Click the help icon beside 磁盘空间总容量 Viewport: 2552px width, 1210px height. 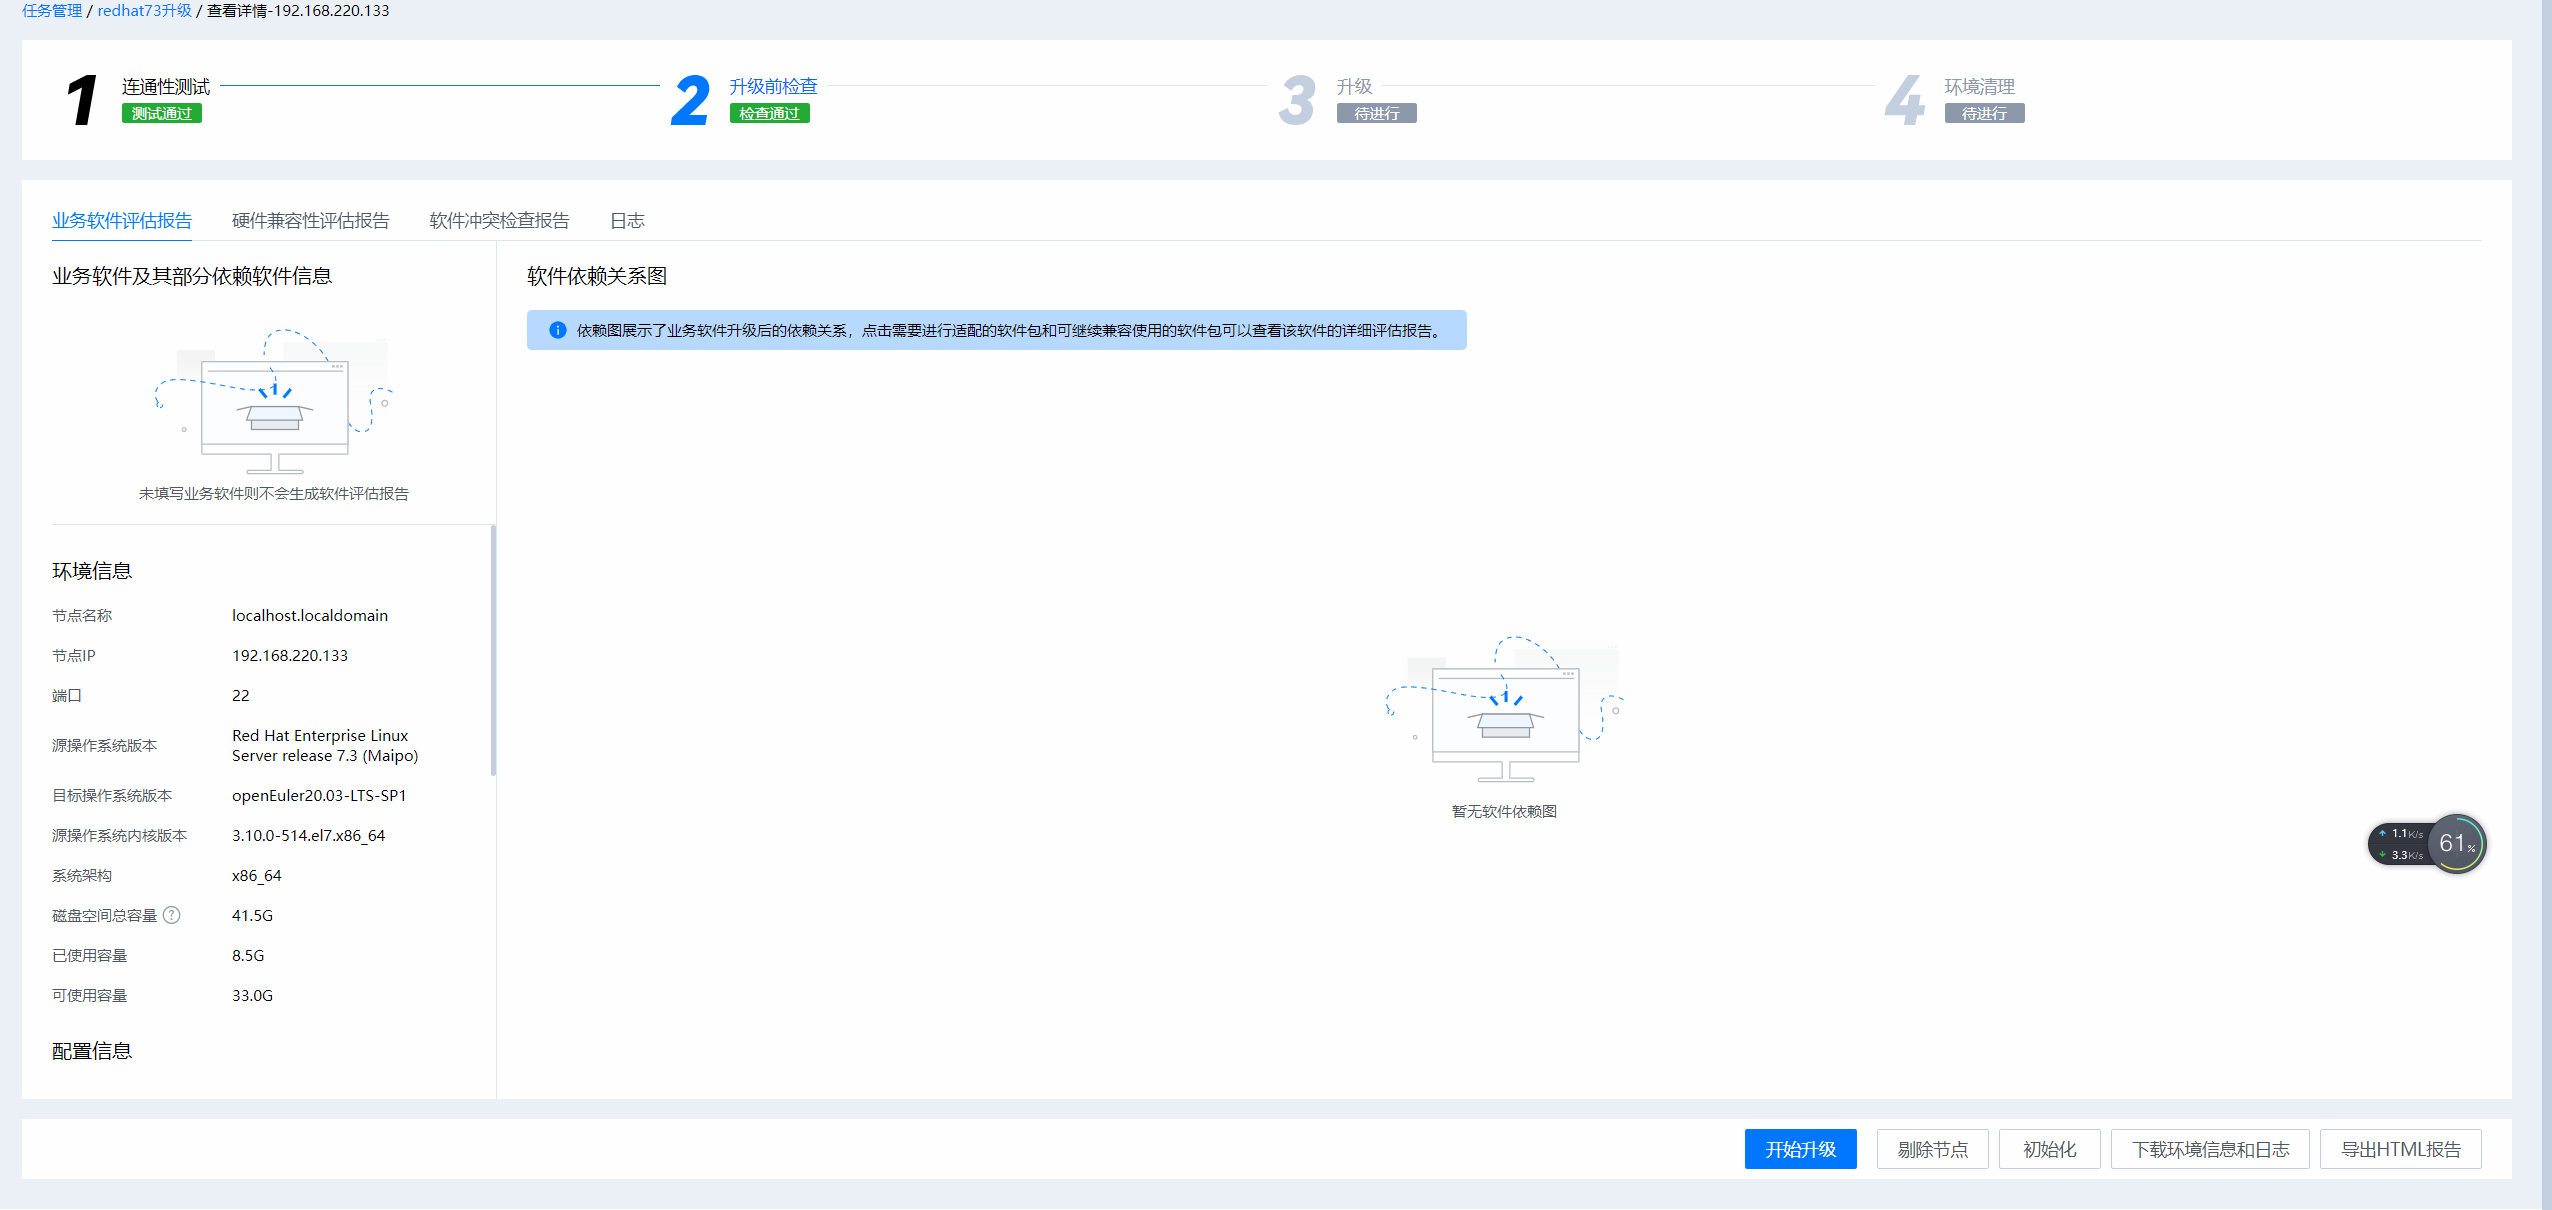click(x=172, y=915)
